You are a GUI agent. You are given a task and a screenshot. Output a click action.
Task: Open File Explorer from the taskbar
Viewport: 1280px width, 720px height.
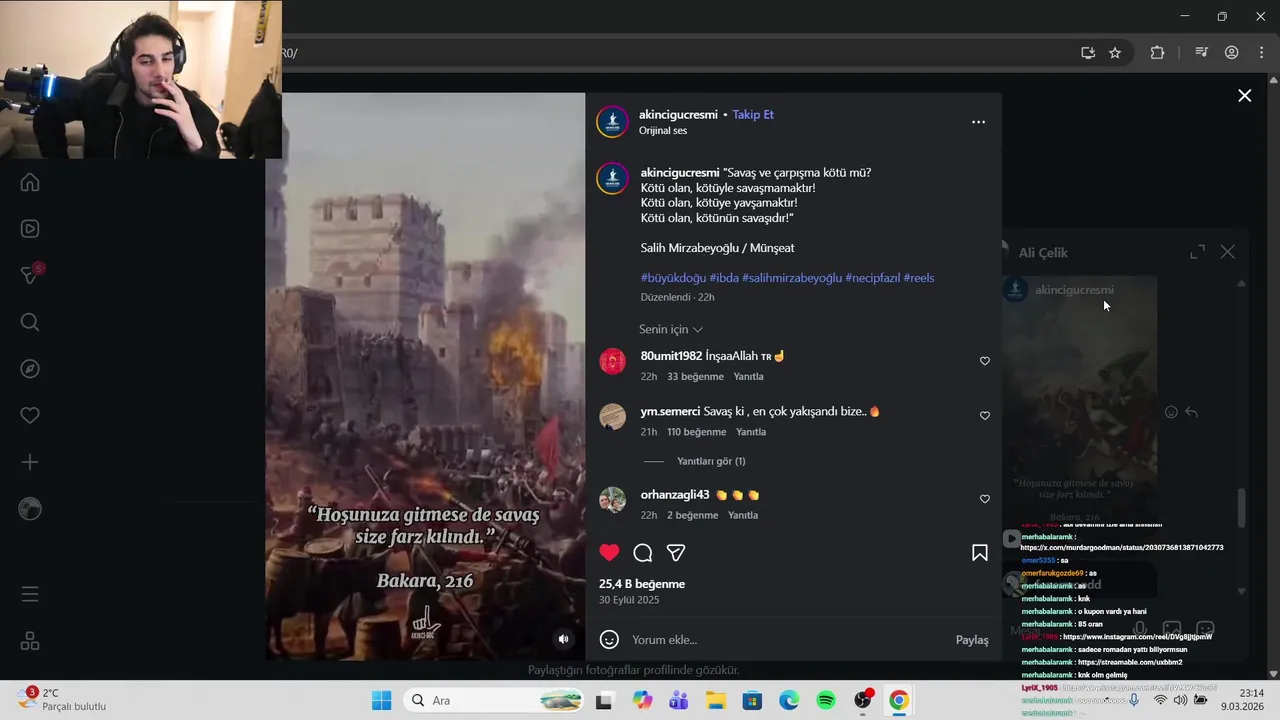tap(715, 700)
